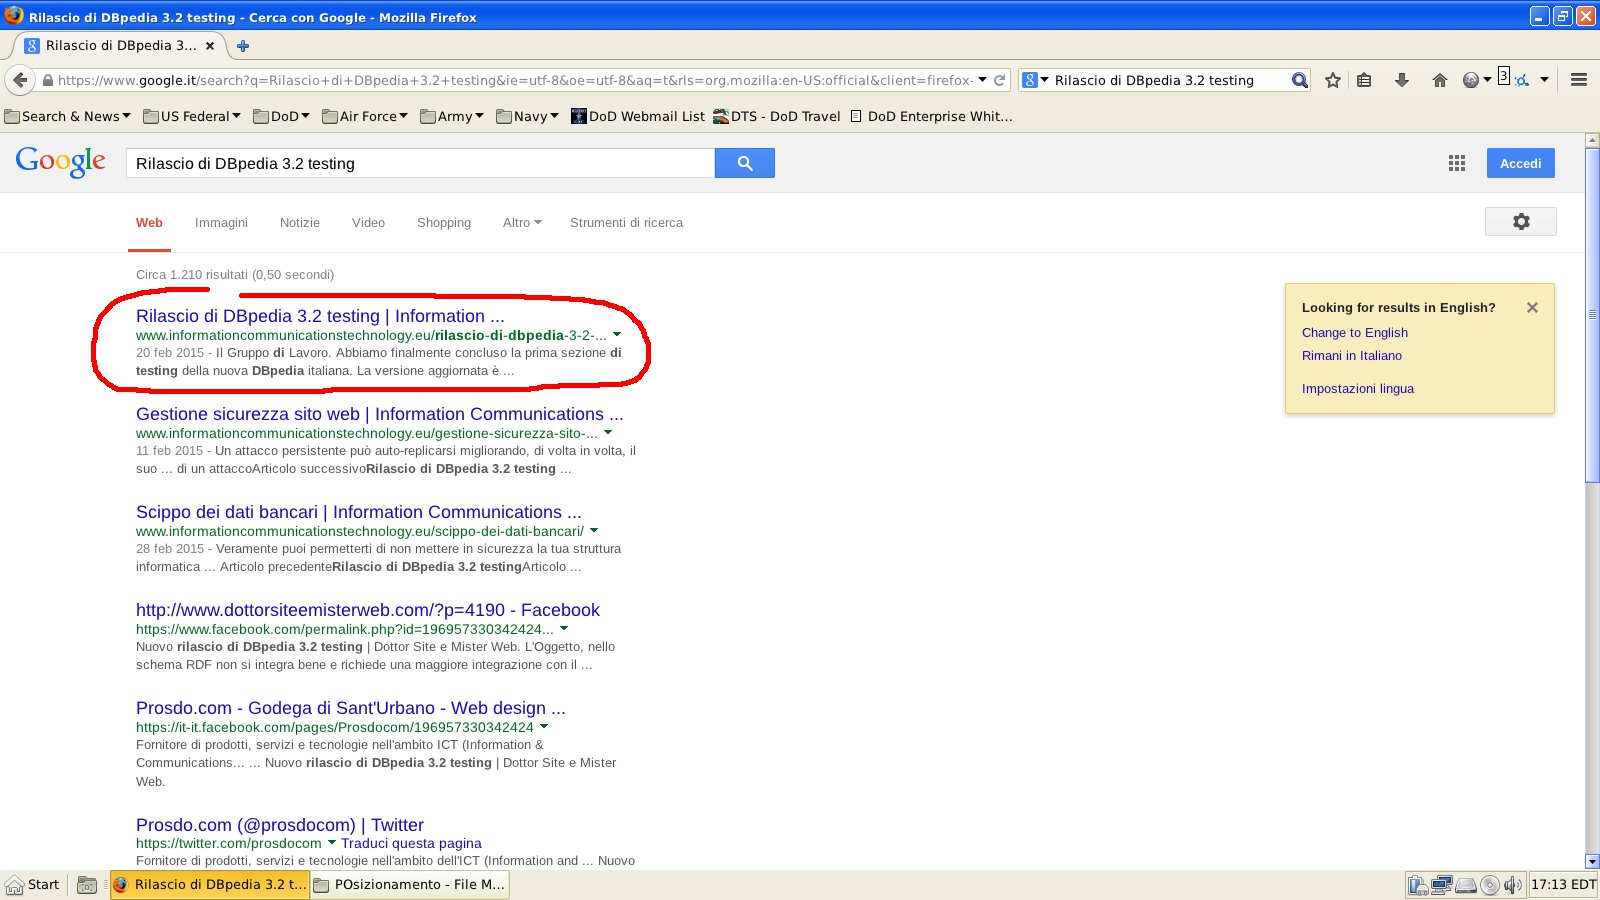Open the dottorsiteemisterweb Facebook result
This screenshot has height=900, width=1600.
[368, 610]
